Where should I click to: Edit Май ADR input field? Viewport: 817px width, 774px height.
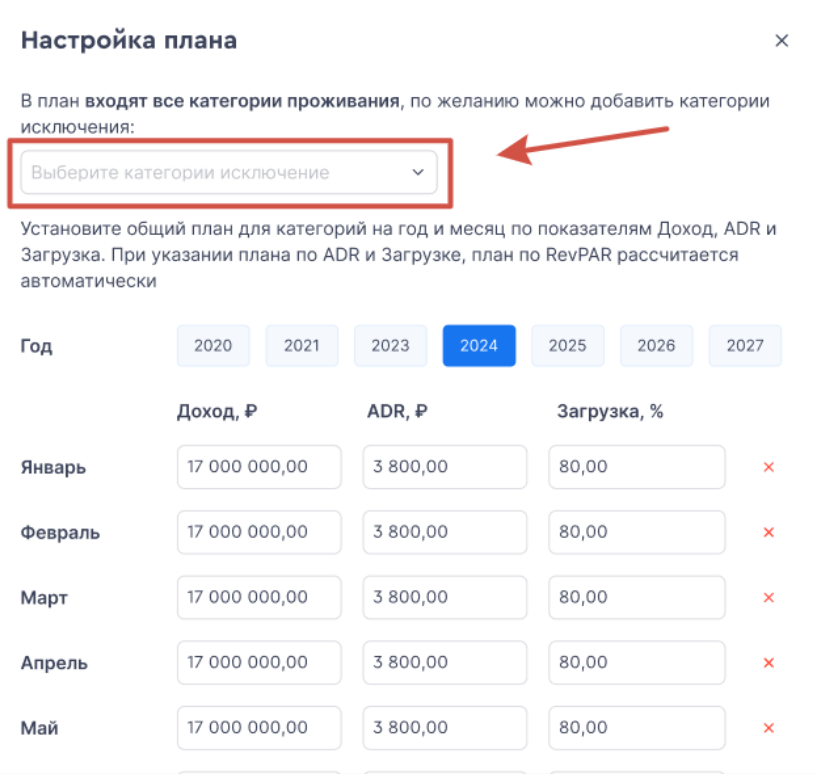(445, 728)
